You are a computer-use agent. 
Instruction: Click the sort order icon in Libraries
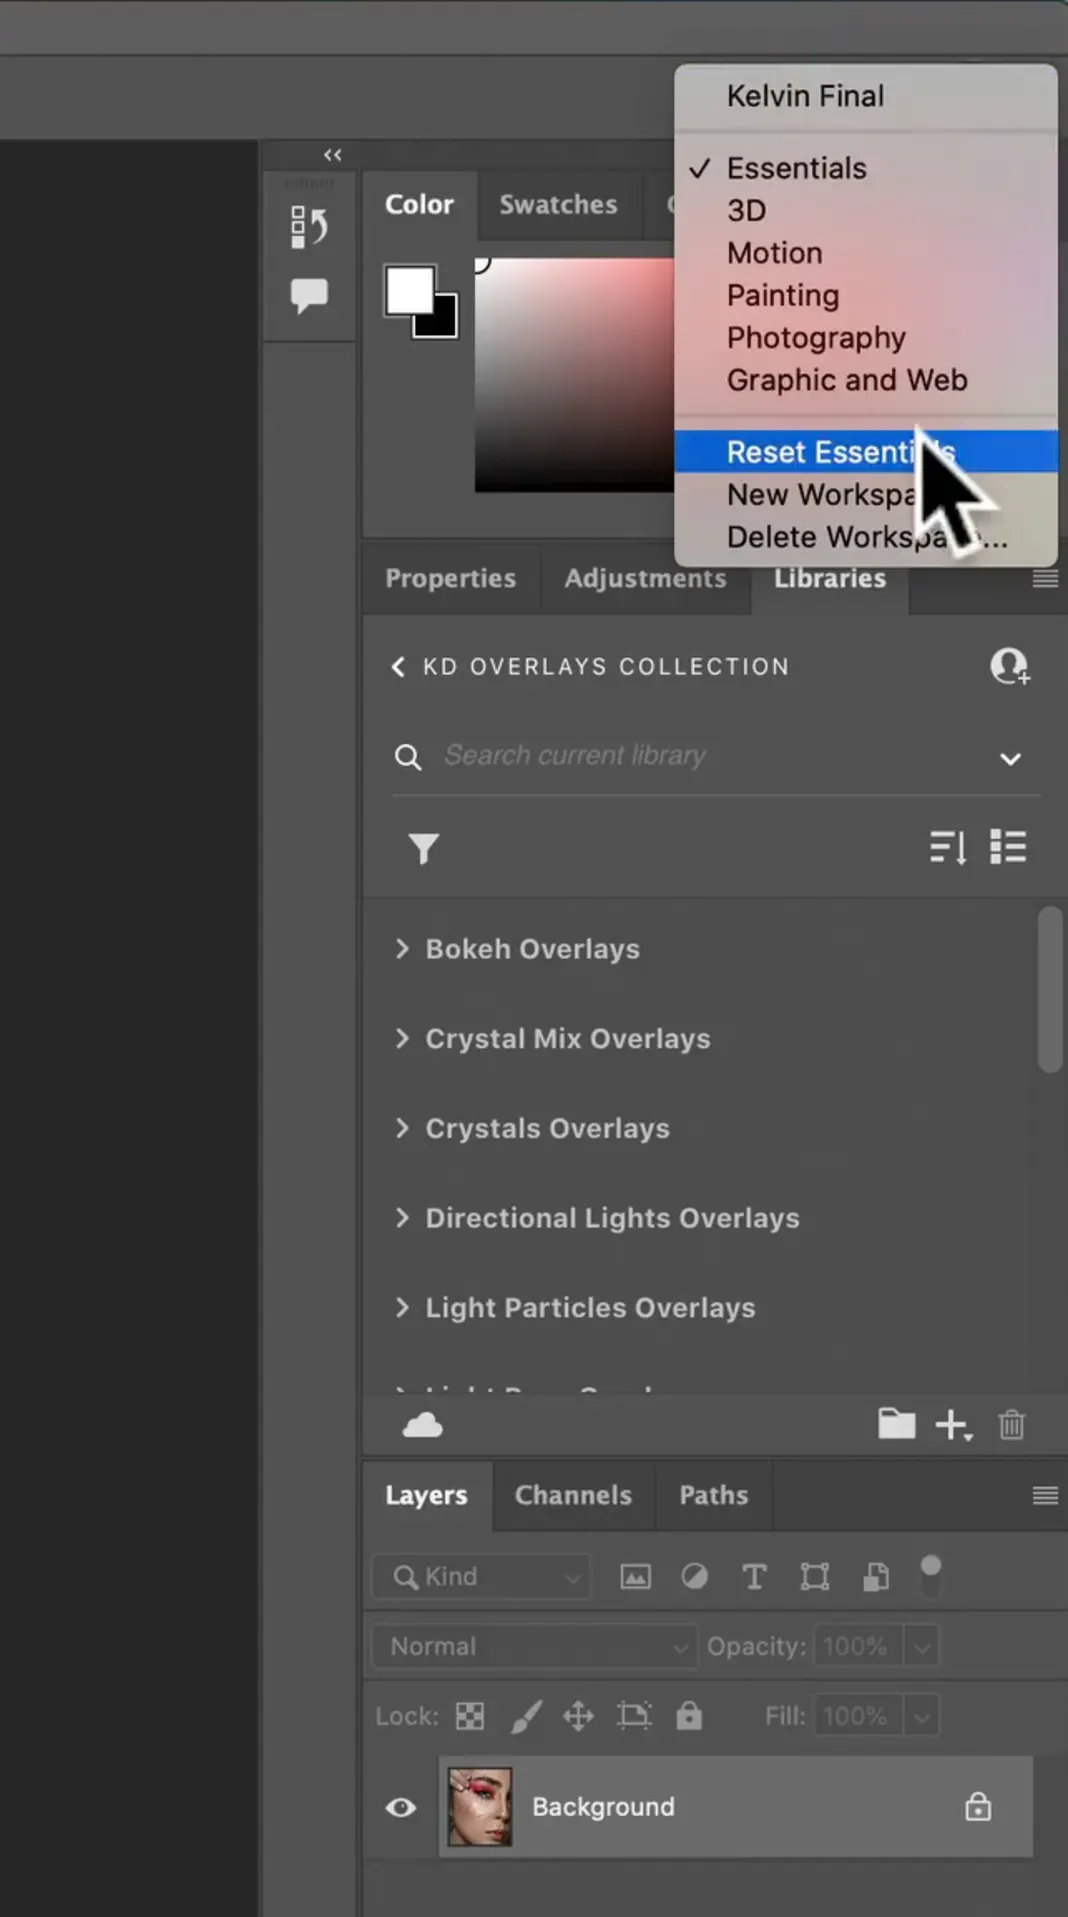[x=948, y=847]
